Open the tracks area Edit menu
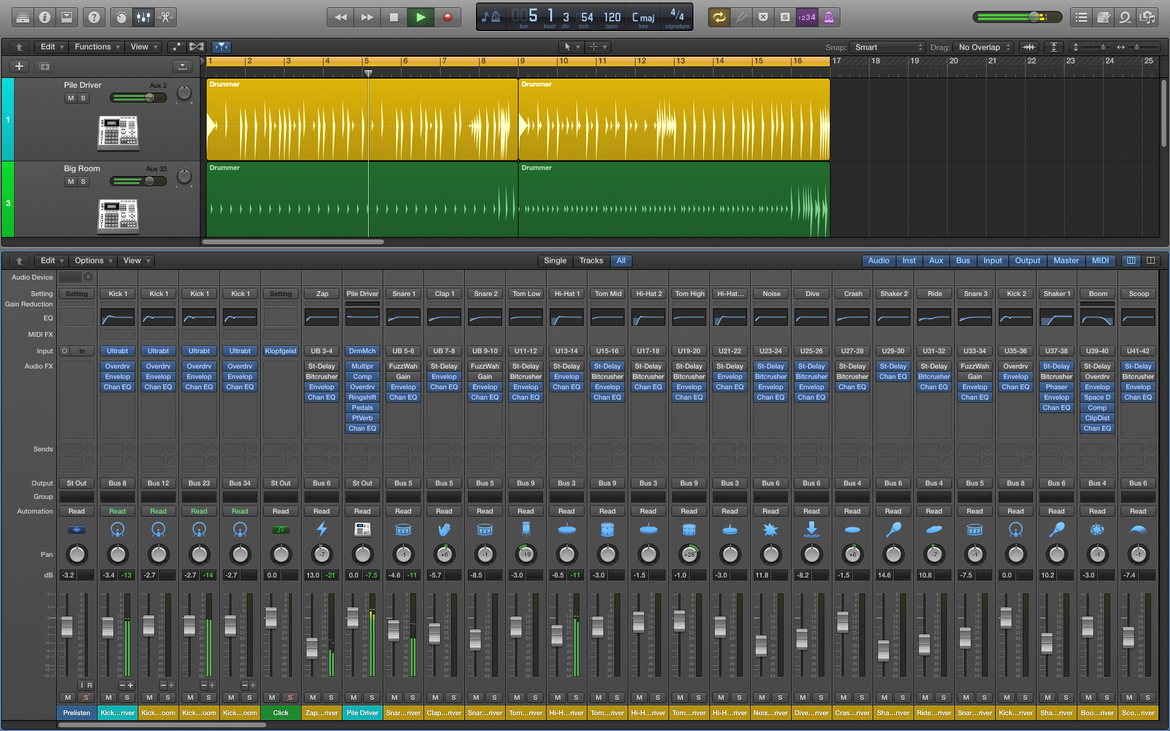The image size is (1170, 731). point(51,47)
